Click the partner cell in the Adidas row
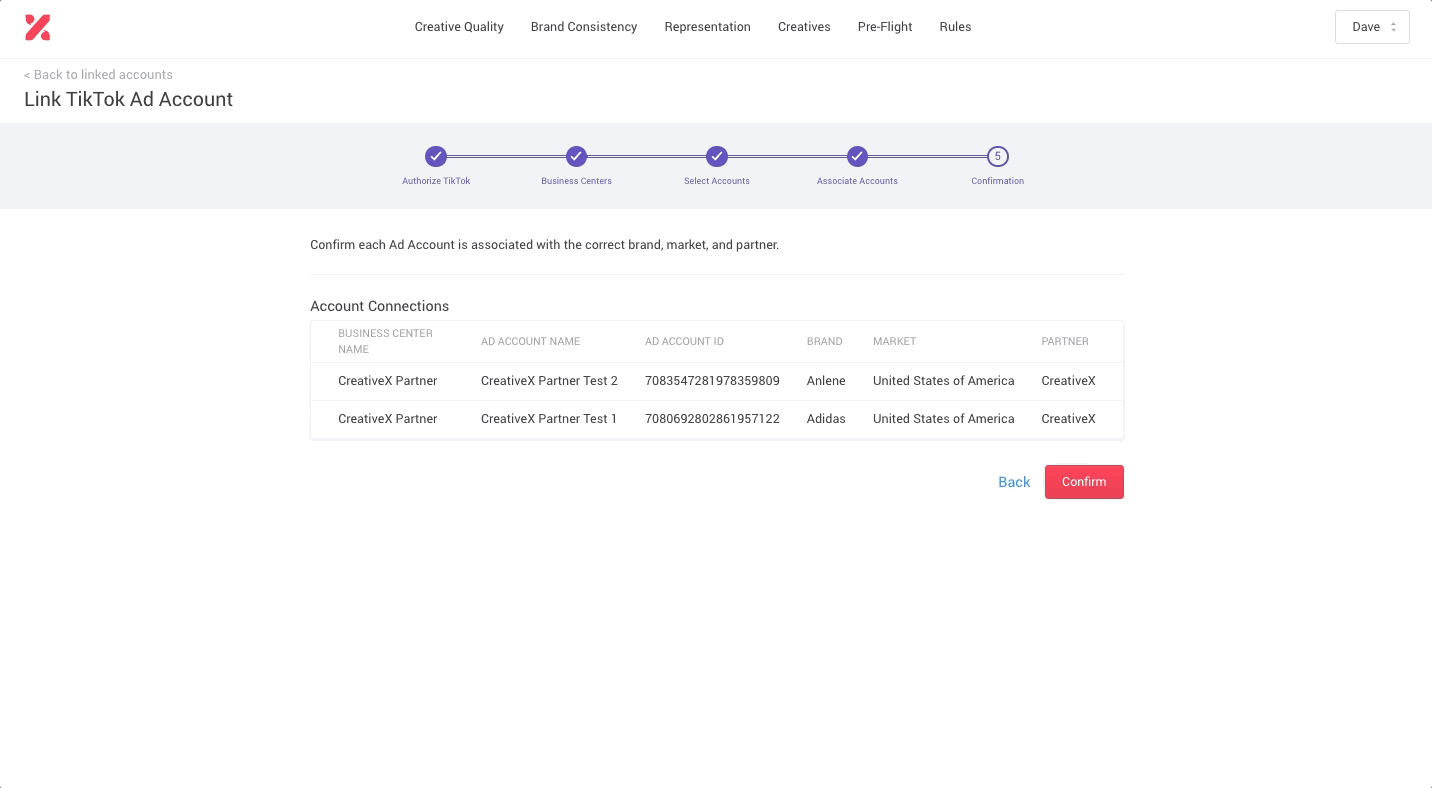This screenshot has width=1432, height=788. click(x=1068, y=419)
